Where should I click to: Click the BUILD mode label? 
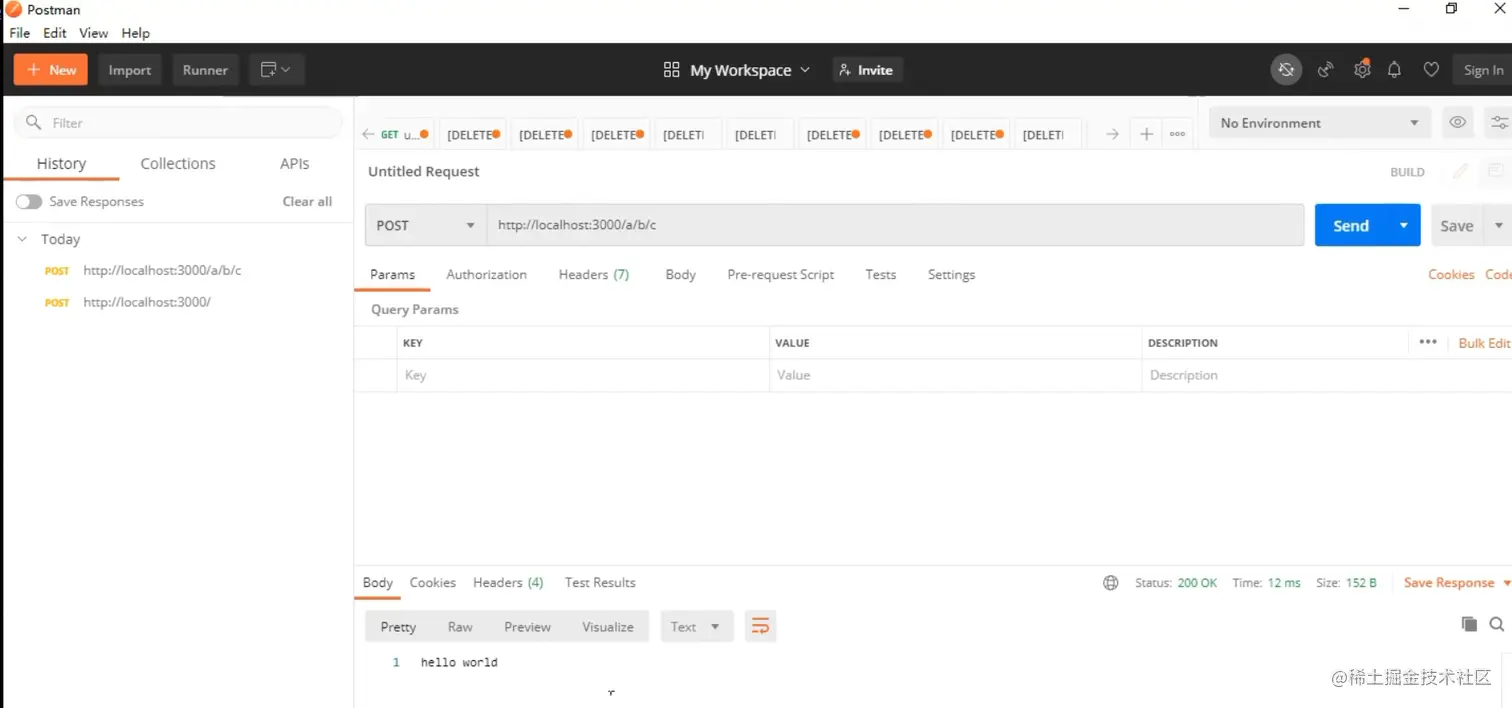[x=1407, y=172]
